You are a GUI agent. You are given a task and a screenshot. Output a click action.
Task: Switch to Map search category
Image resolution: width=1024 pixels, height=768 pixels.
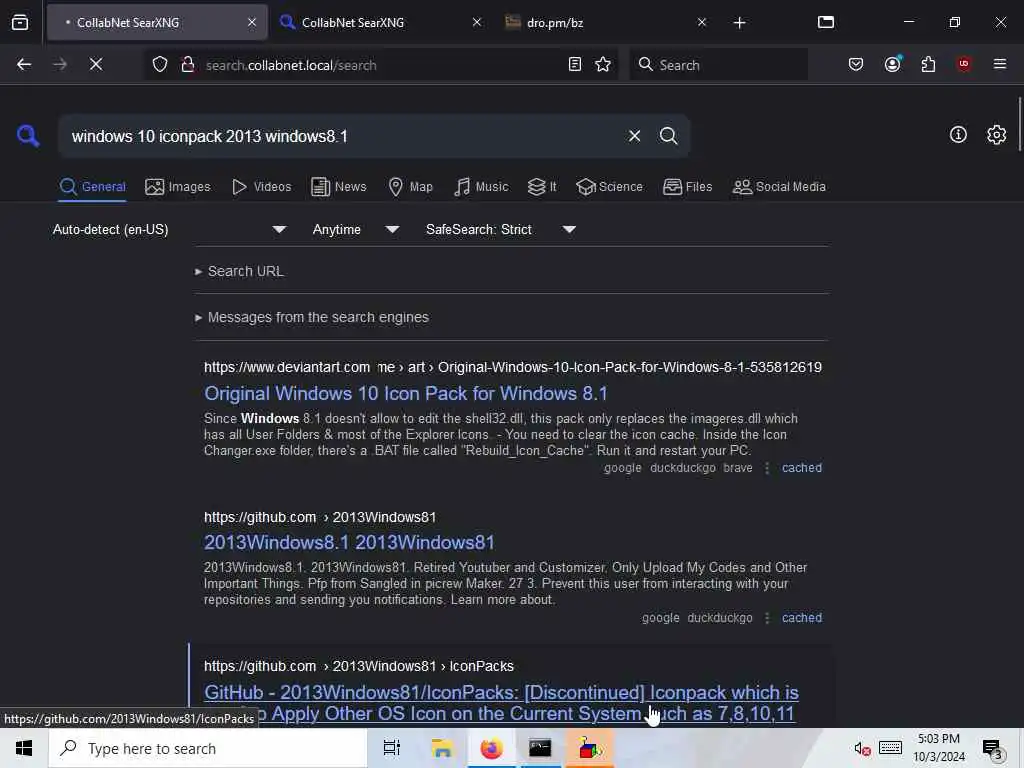click(x=411, y=187)
